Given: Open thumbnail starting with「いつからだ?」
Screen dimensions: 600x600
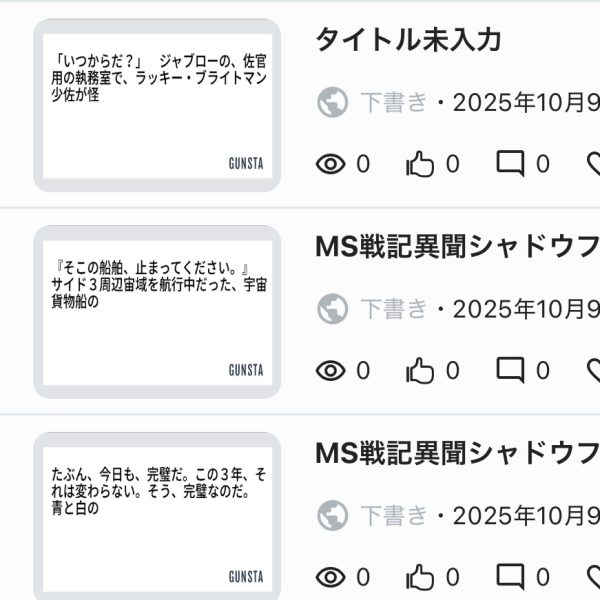Looking at the screenshot, I should click(x=157, y=105).
